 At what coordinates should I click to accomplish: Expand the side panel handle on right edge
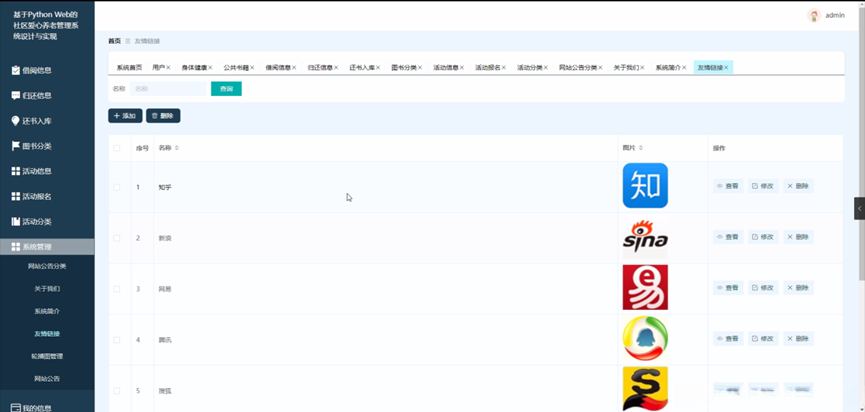click(x=859, y=208)
